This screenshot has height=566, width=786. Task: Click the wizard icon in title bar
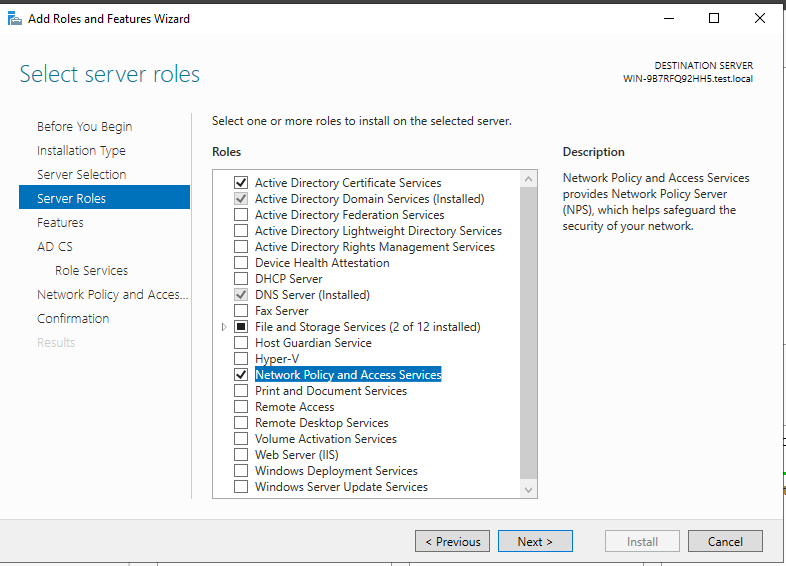15,19
